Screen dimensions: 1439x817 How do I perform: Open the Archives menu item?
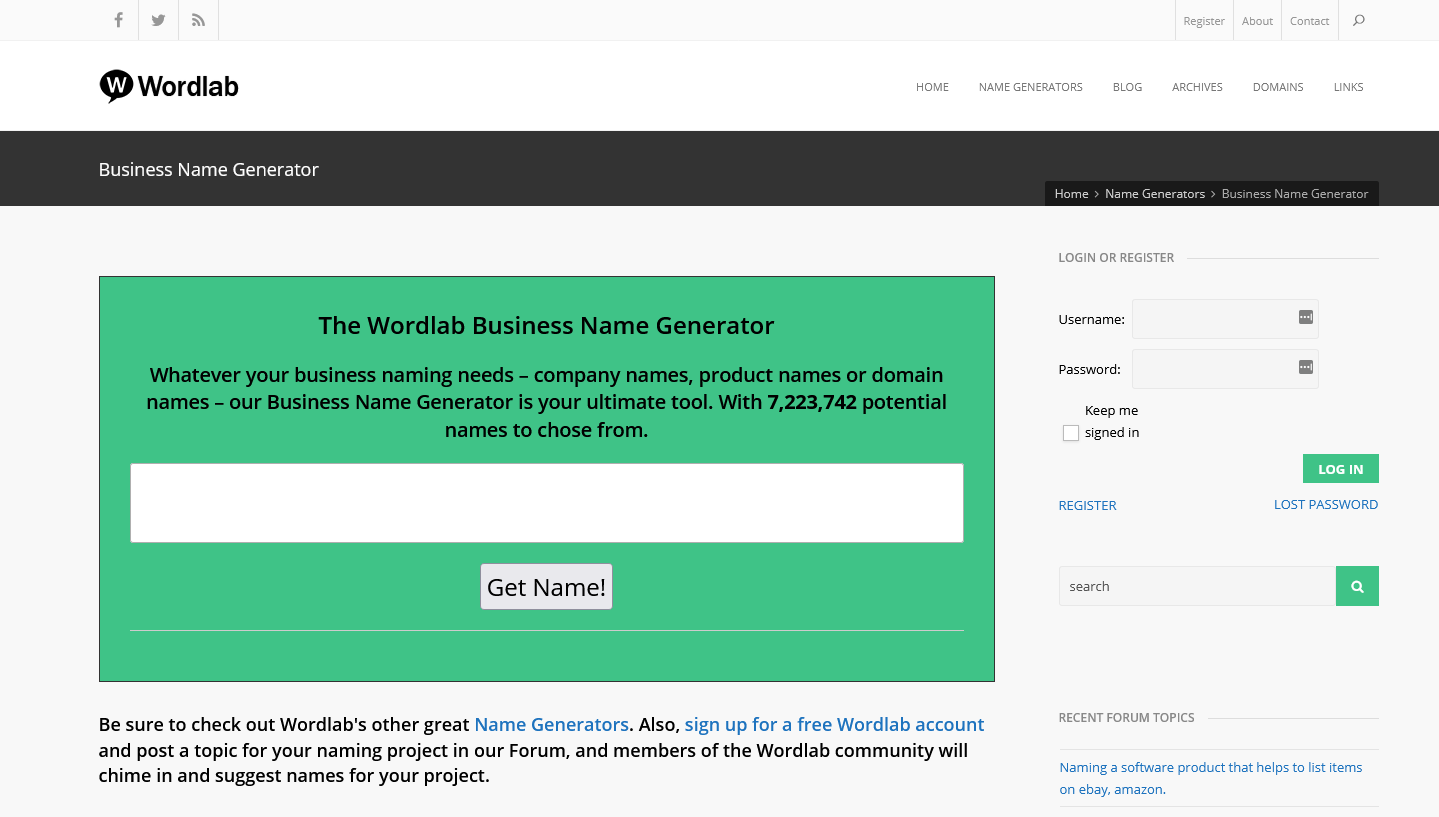[1197, 87]
